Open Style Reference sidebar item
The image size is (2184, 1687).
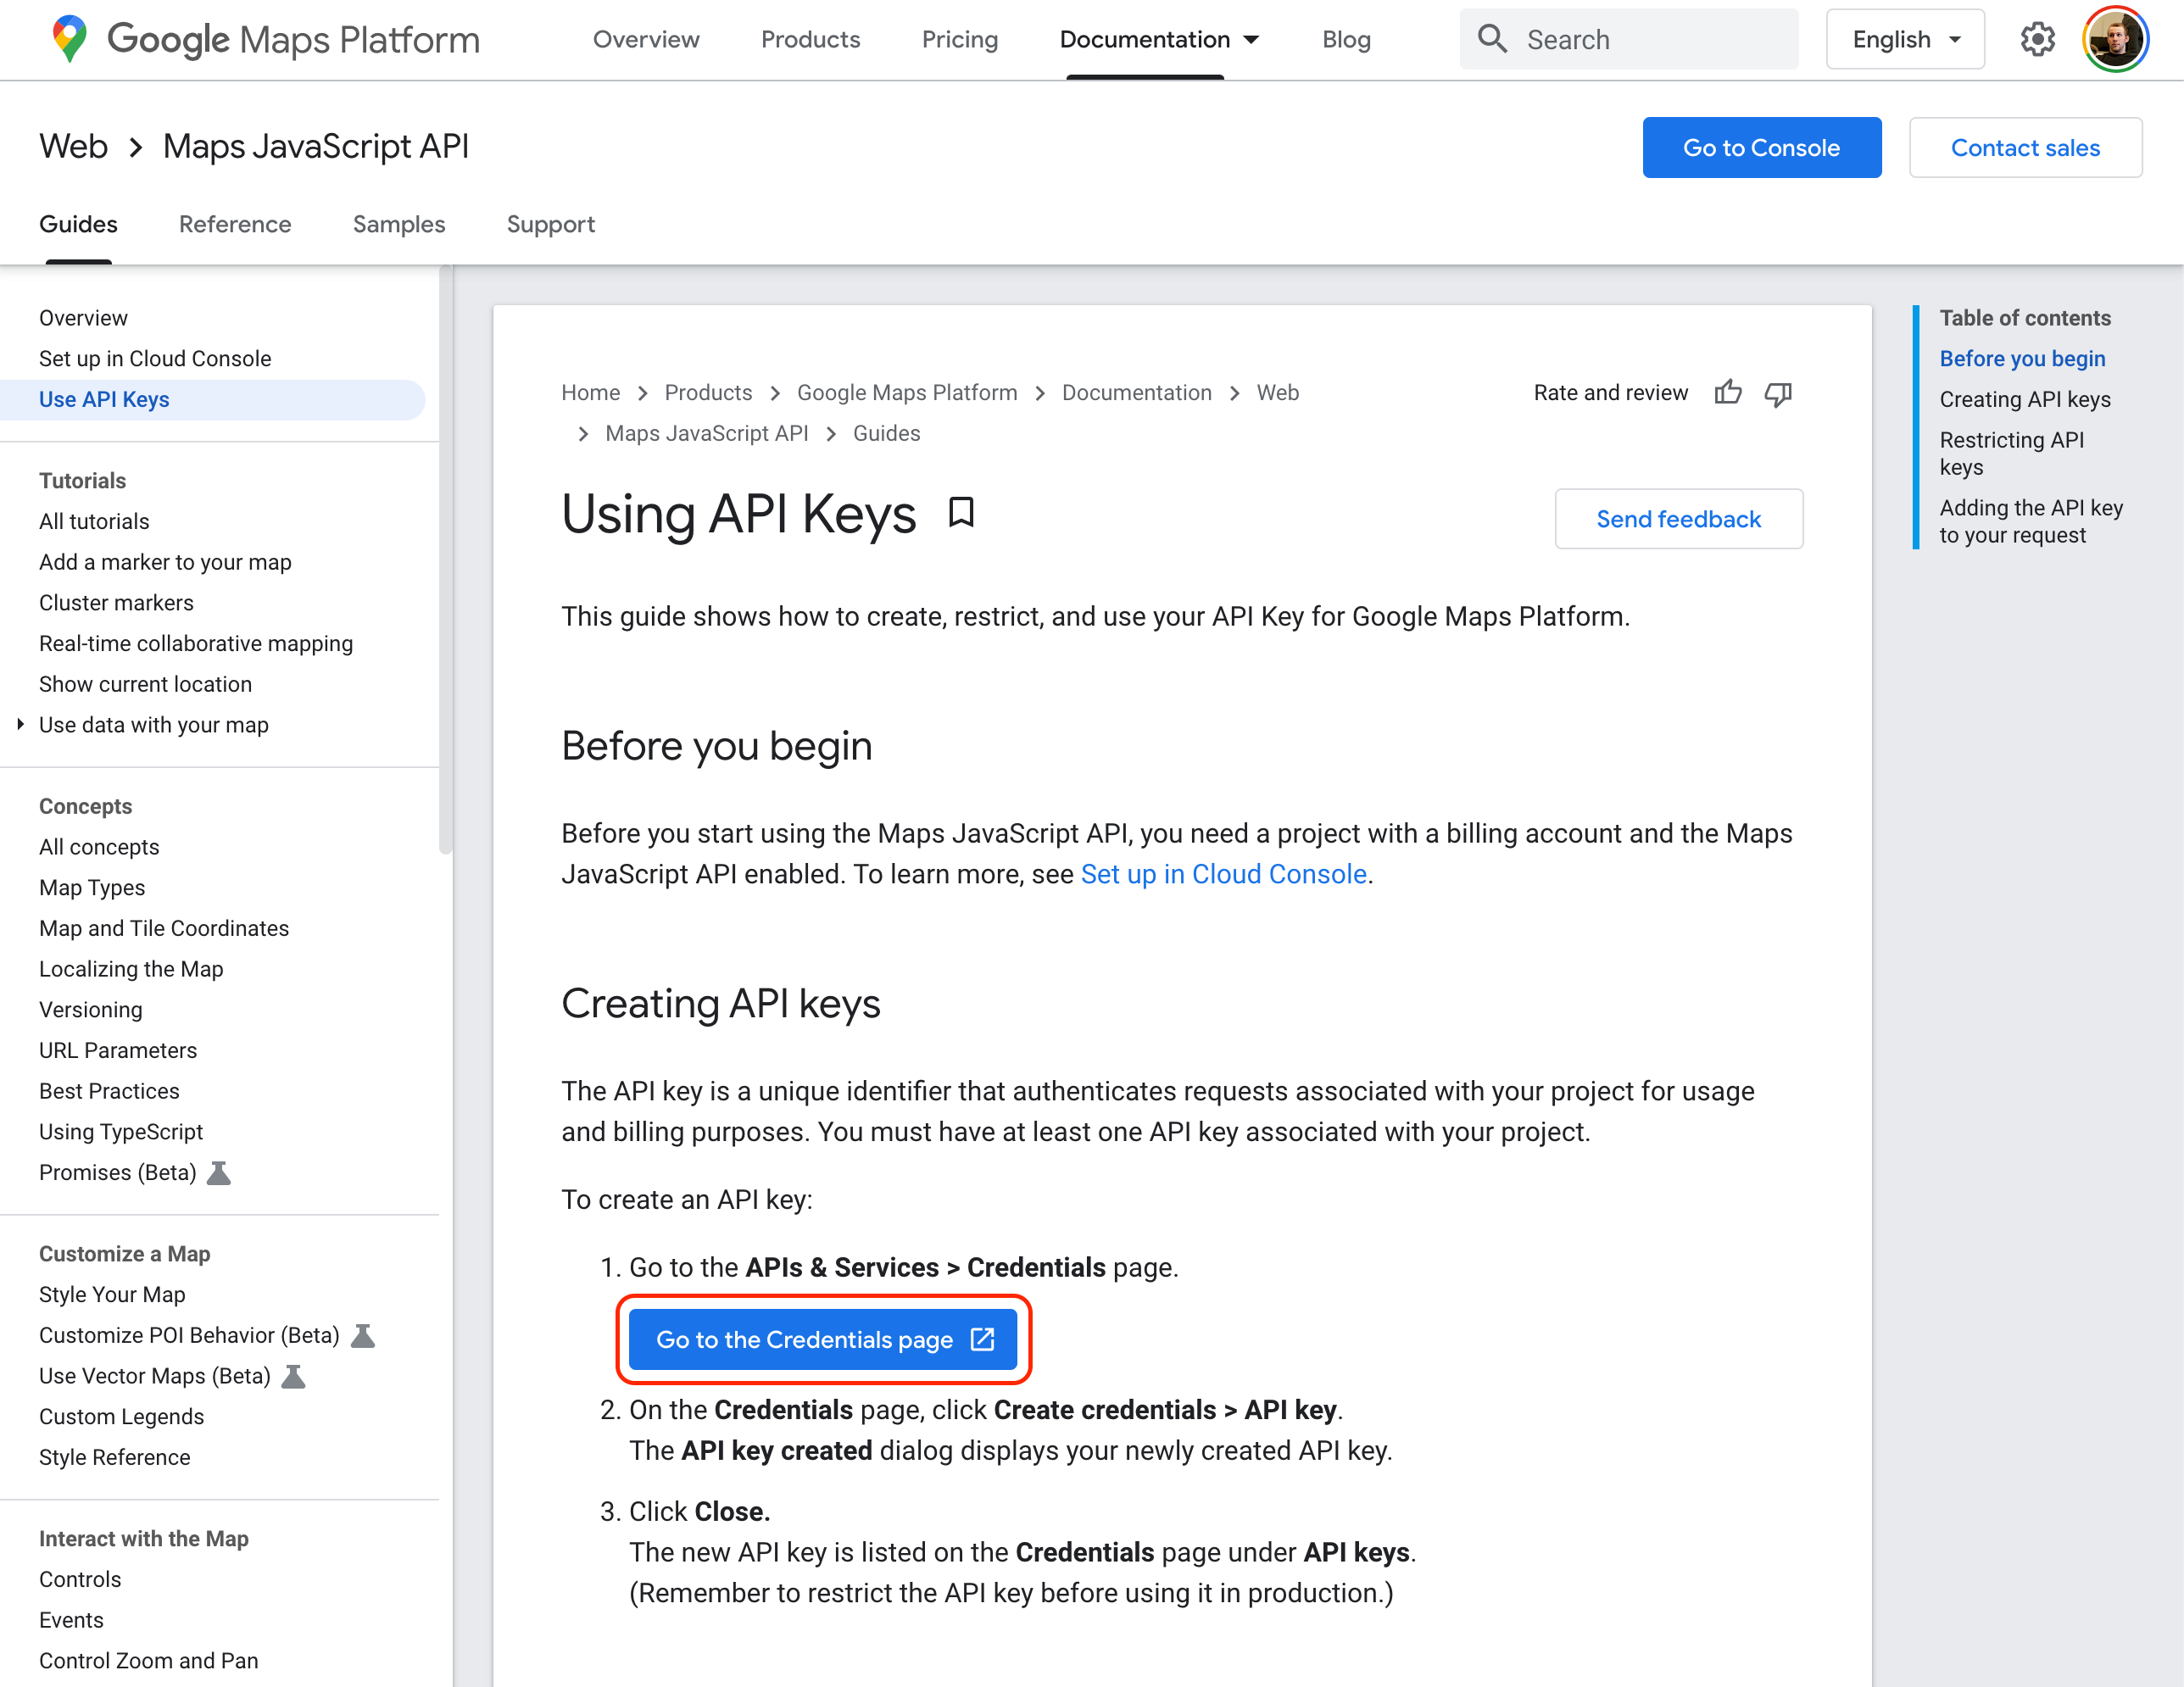point(114,1457)
